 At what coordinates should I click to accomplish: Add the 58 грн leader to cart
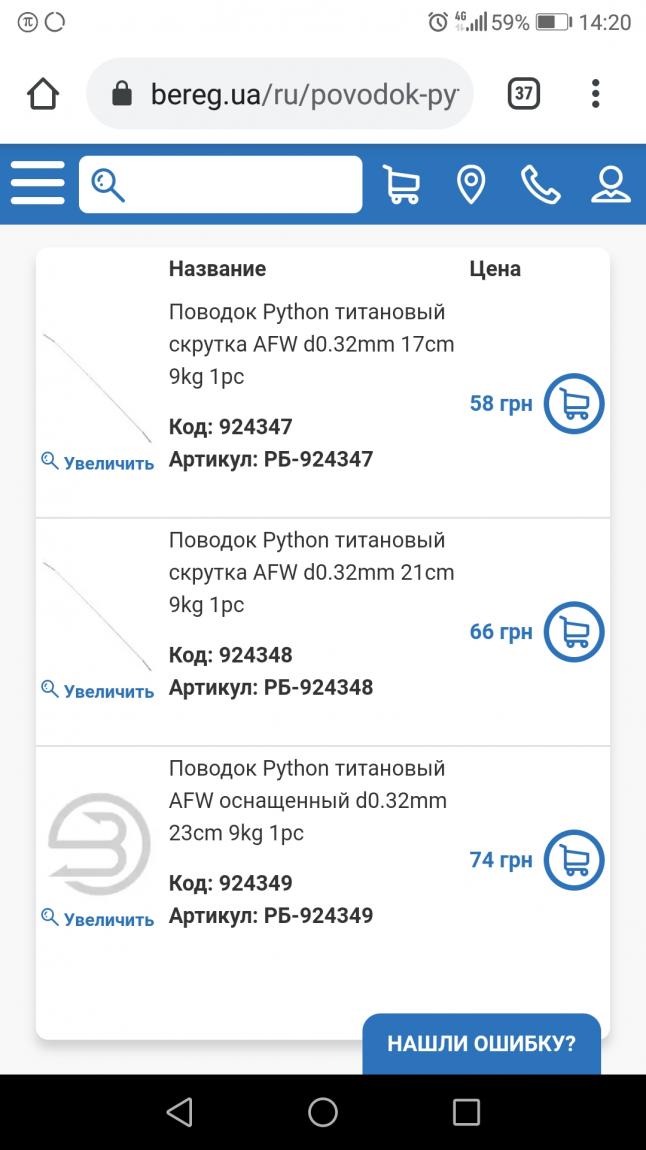click(574, 404)
